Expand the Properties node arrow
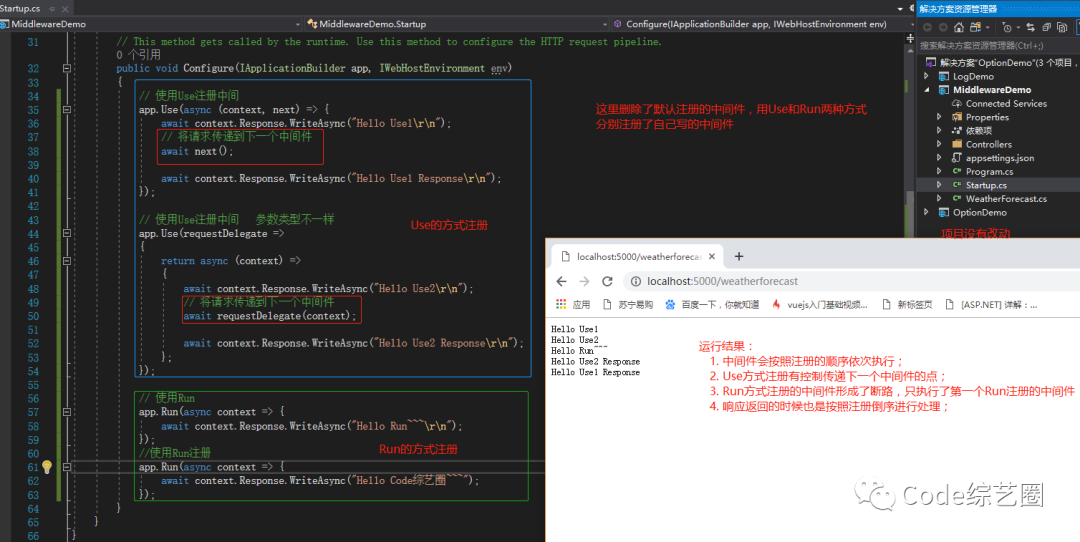The width and height of the screenshot is (1080, 542). coord(939,117)
